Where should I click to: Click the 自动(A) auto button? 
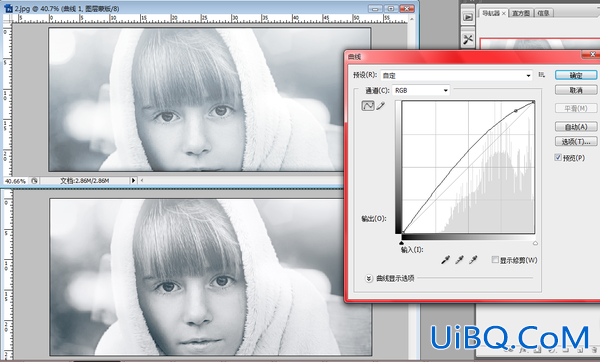(576, 127)
